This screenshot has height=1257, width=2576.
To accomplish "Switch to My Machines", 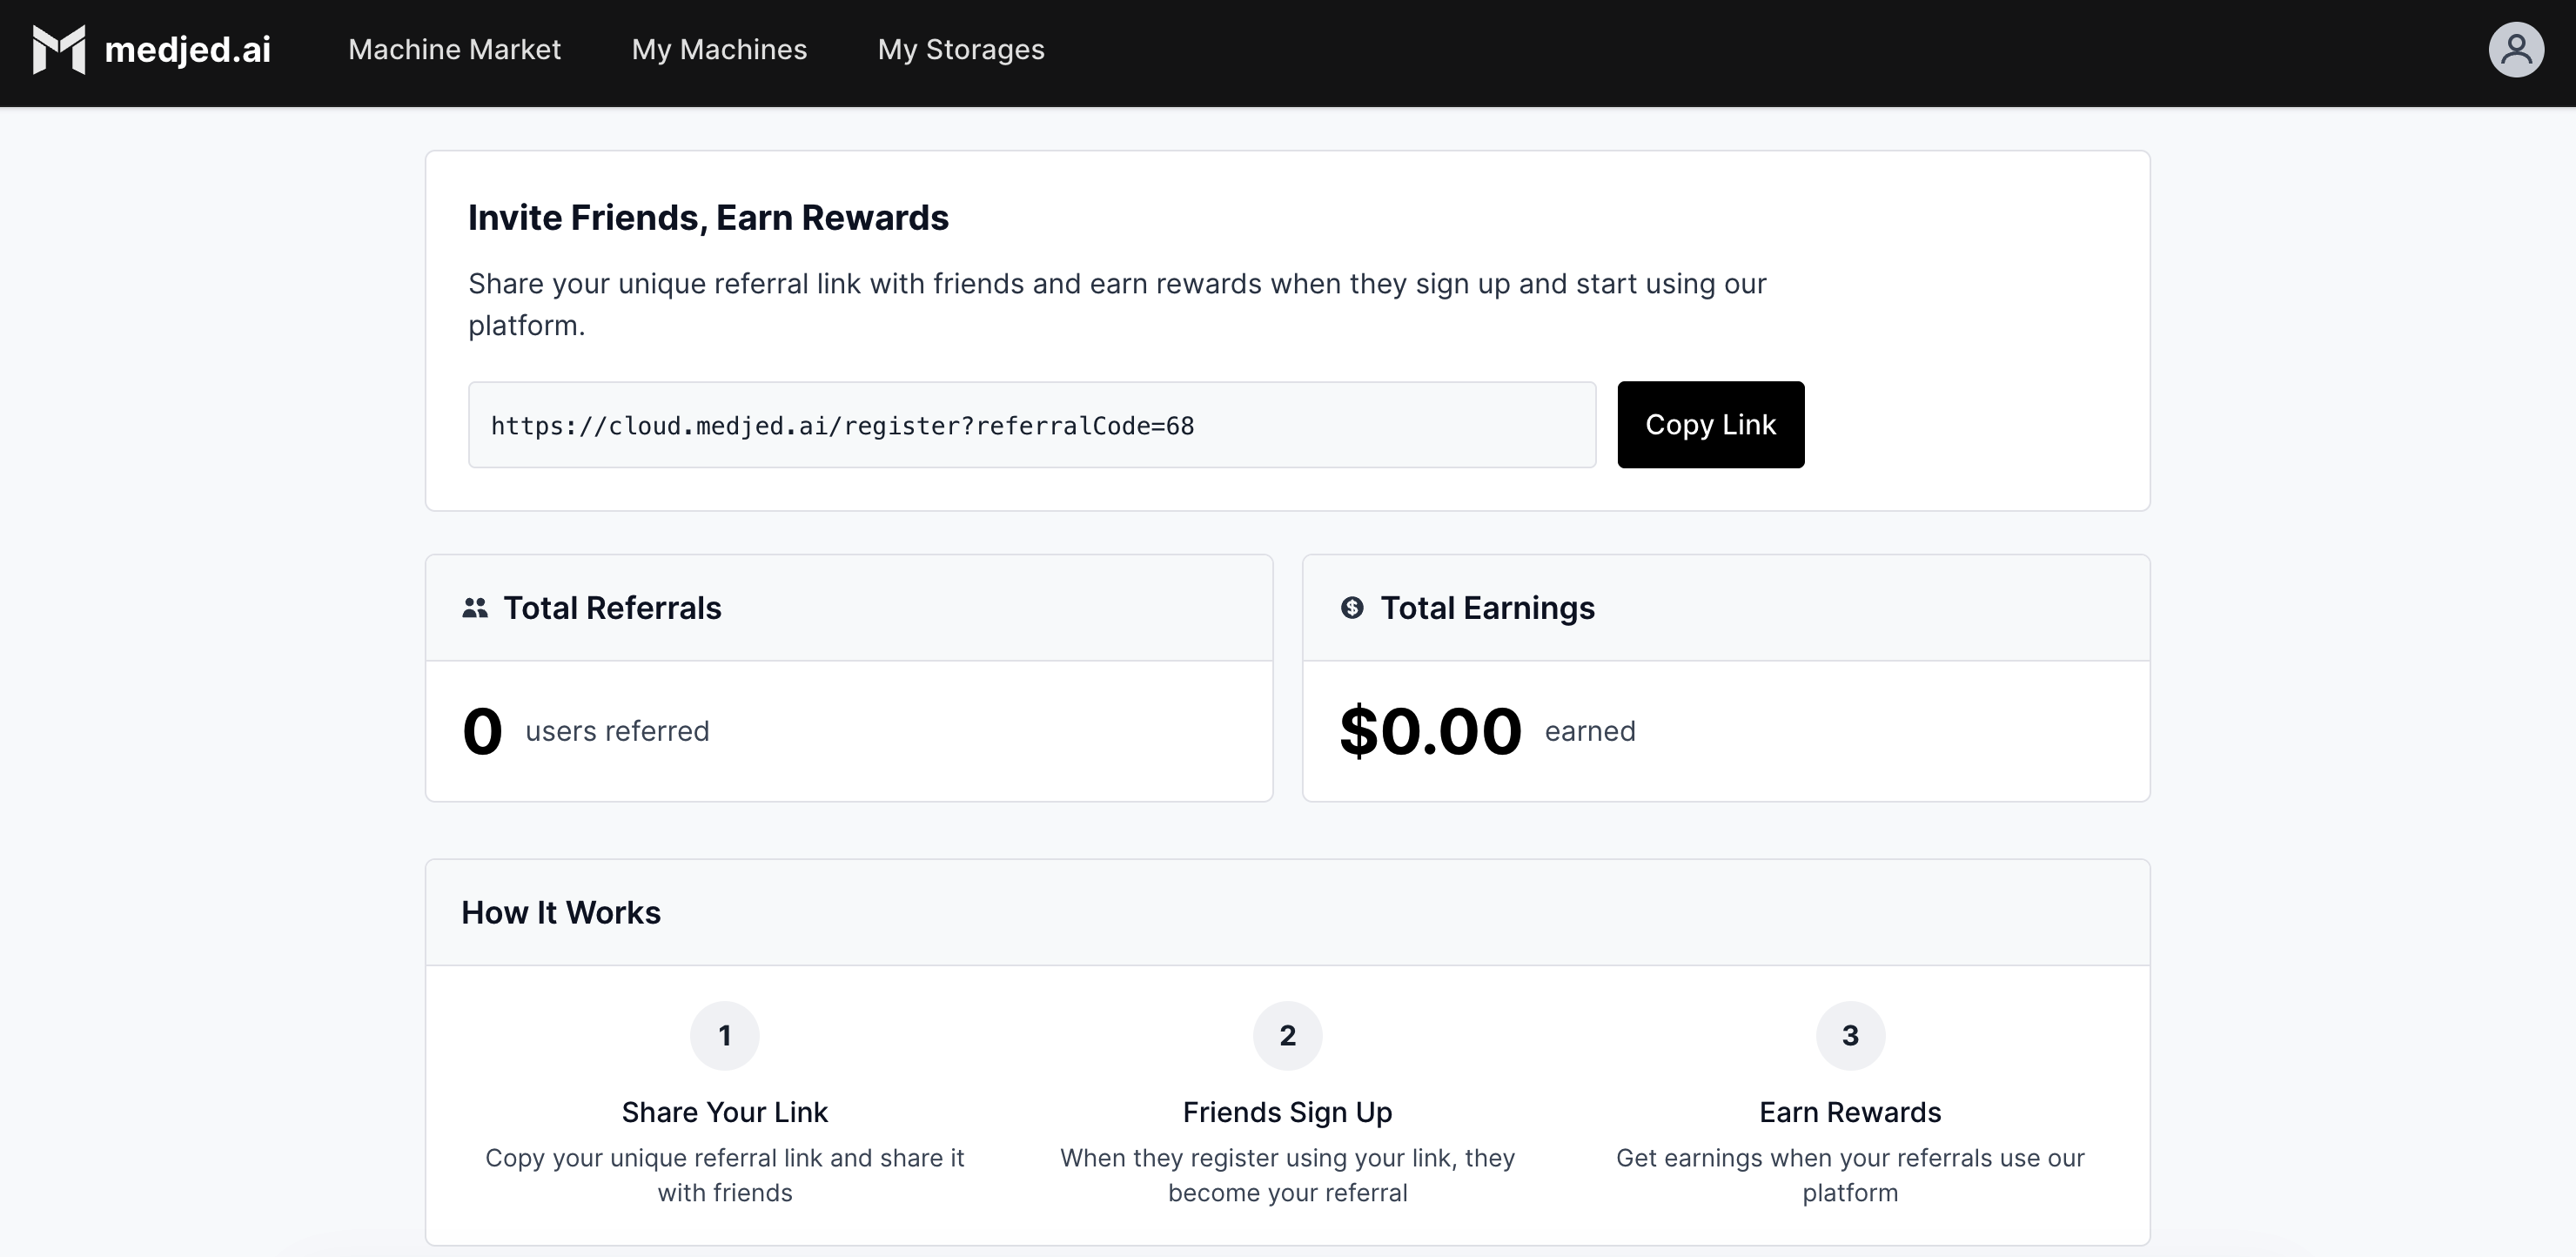I will point(719,50).
